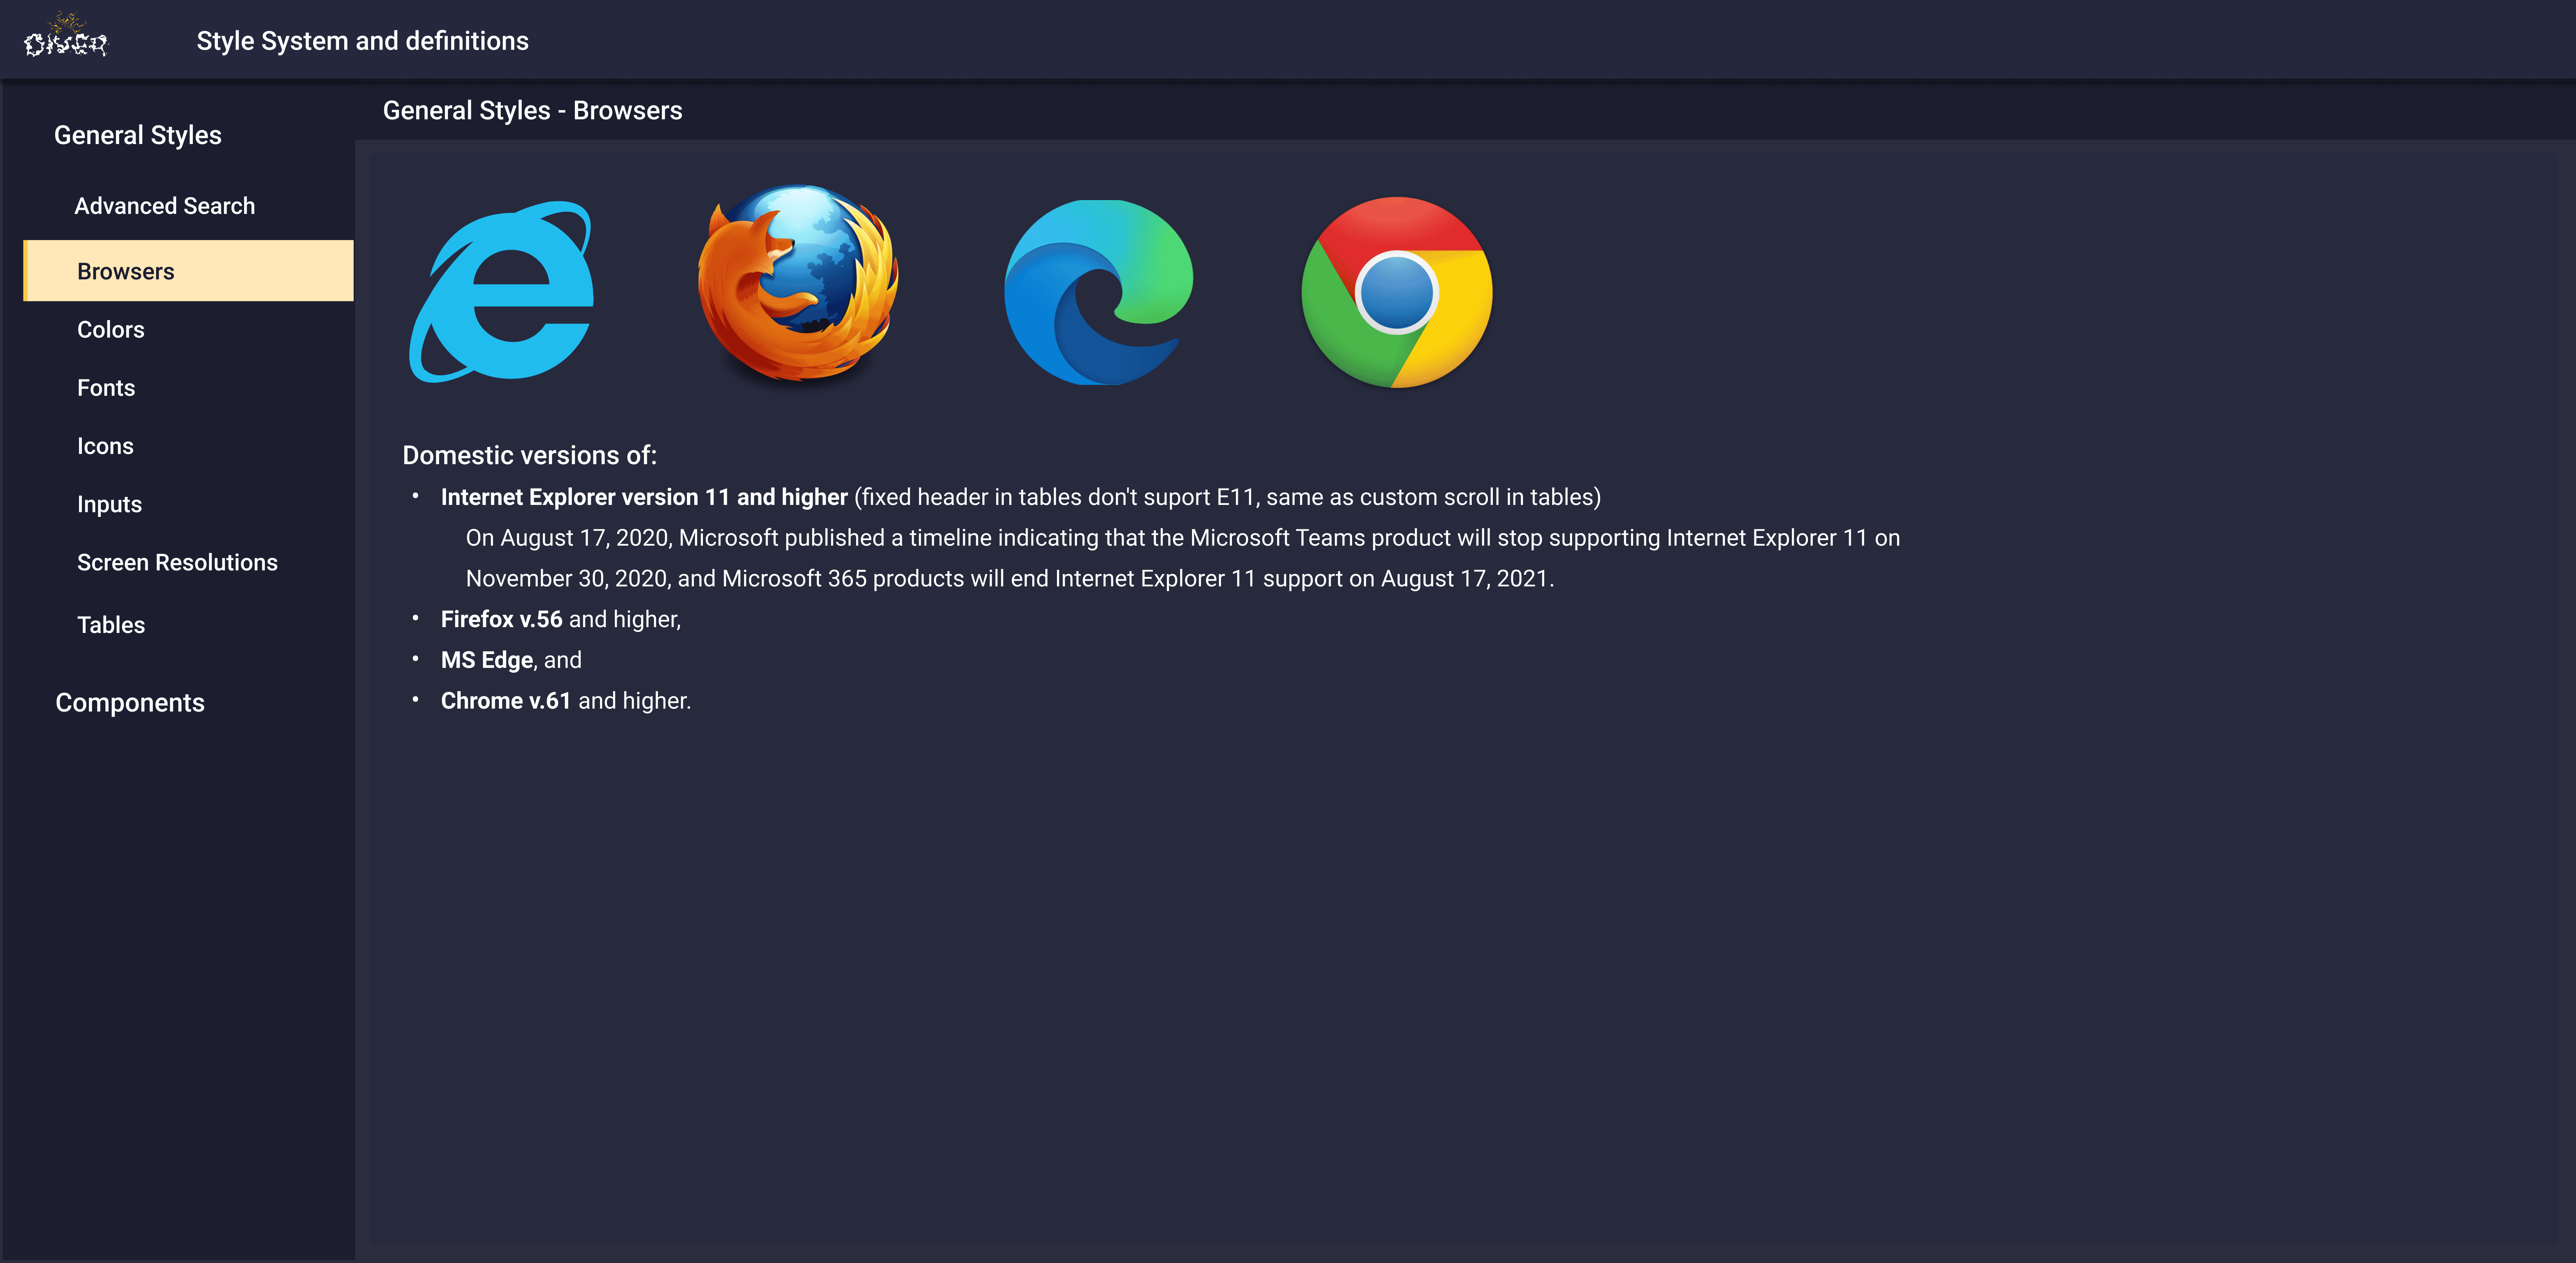This screenshot has height=1263, width=2576.
Task: Select Screen Resolutions menu entry
Action: pyautogui.click(x=177, y=562)
